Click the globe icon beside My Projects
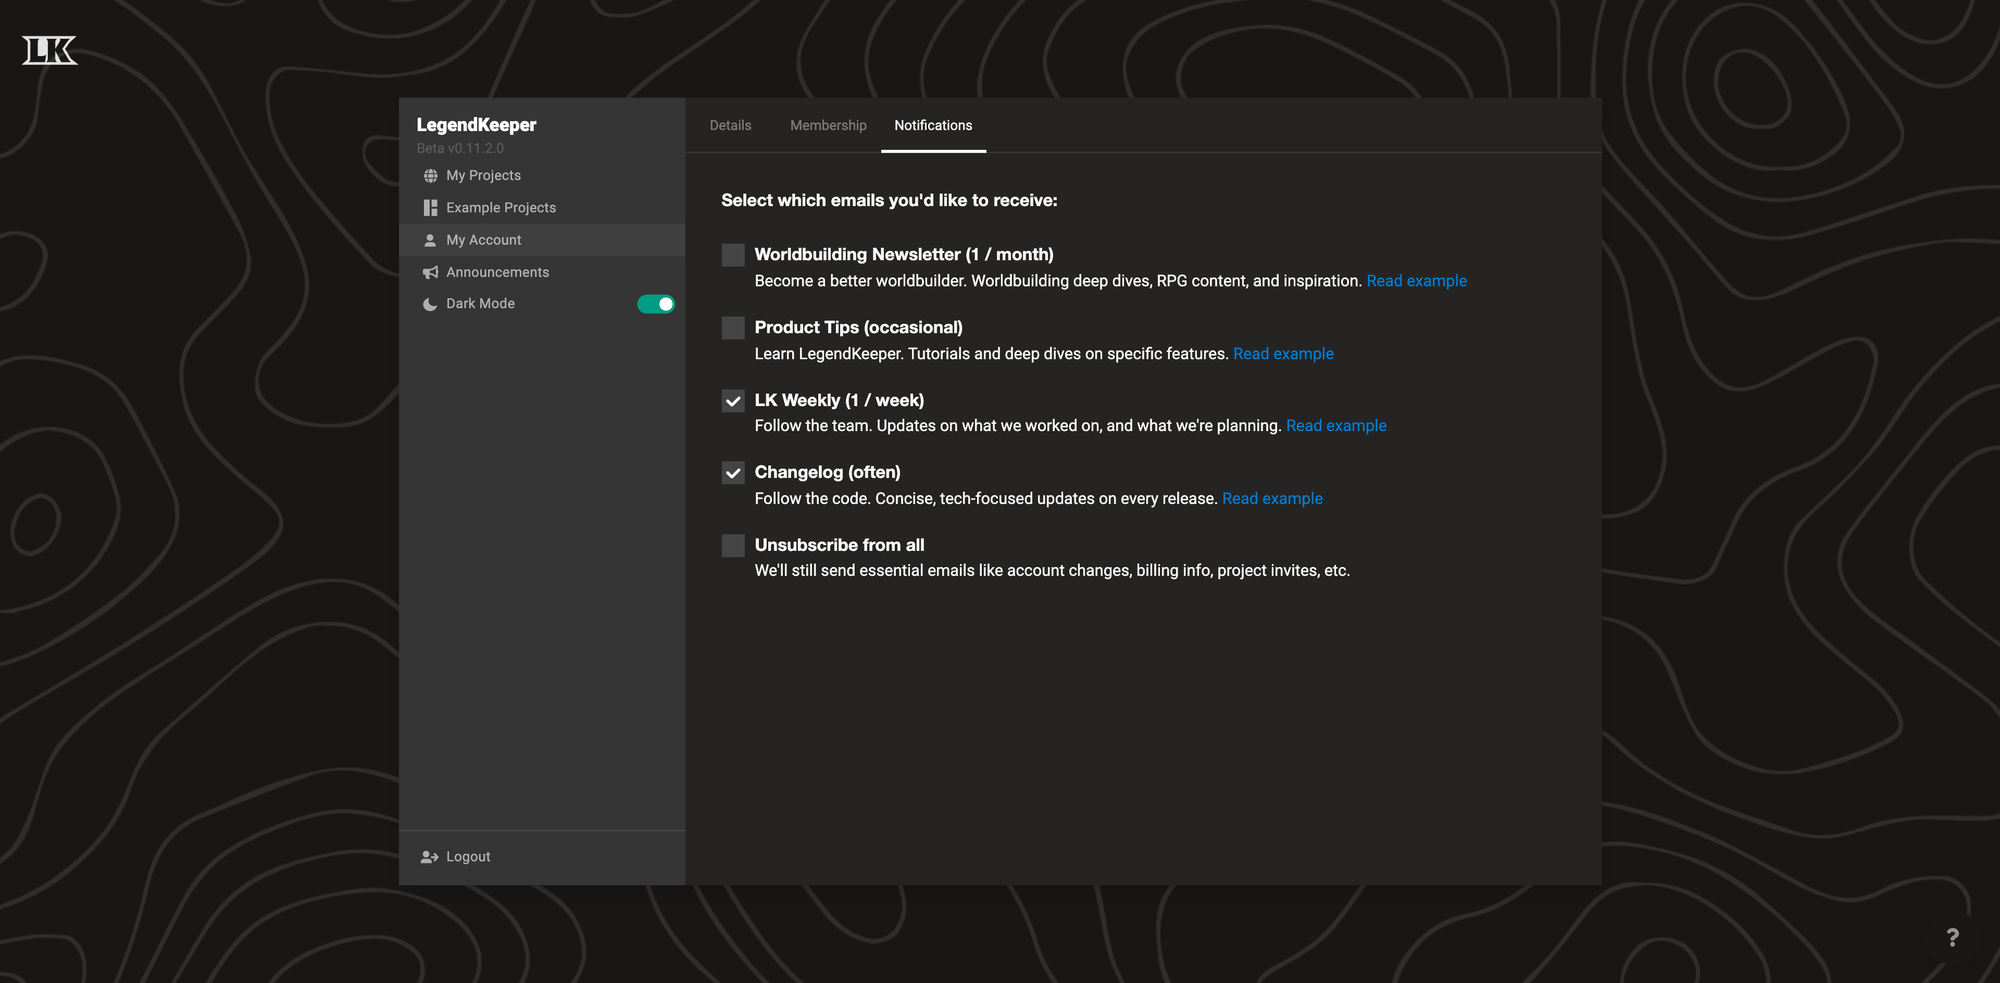The width and height of the screenshot is (2000, 983). [x=430, y=176]
